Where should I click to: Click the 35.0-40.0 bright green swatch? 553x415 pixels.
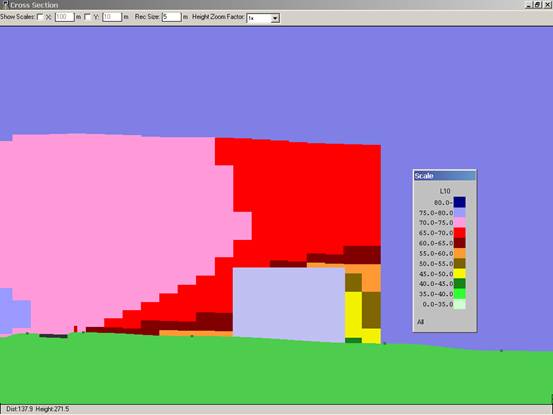coord(459,294)
